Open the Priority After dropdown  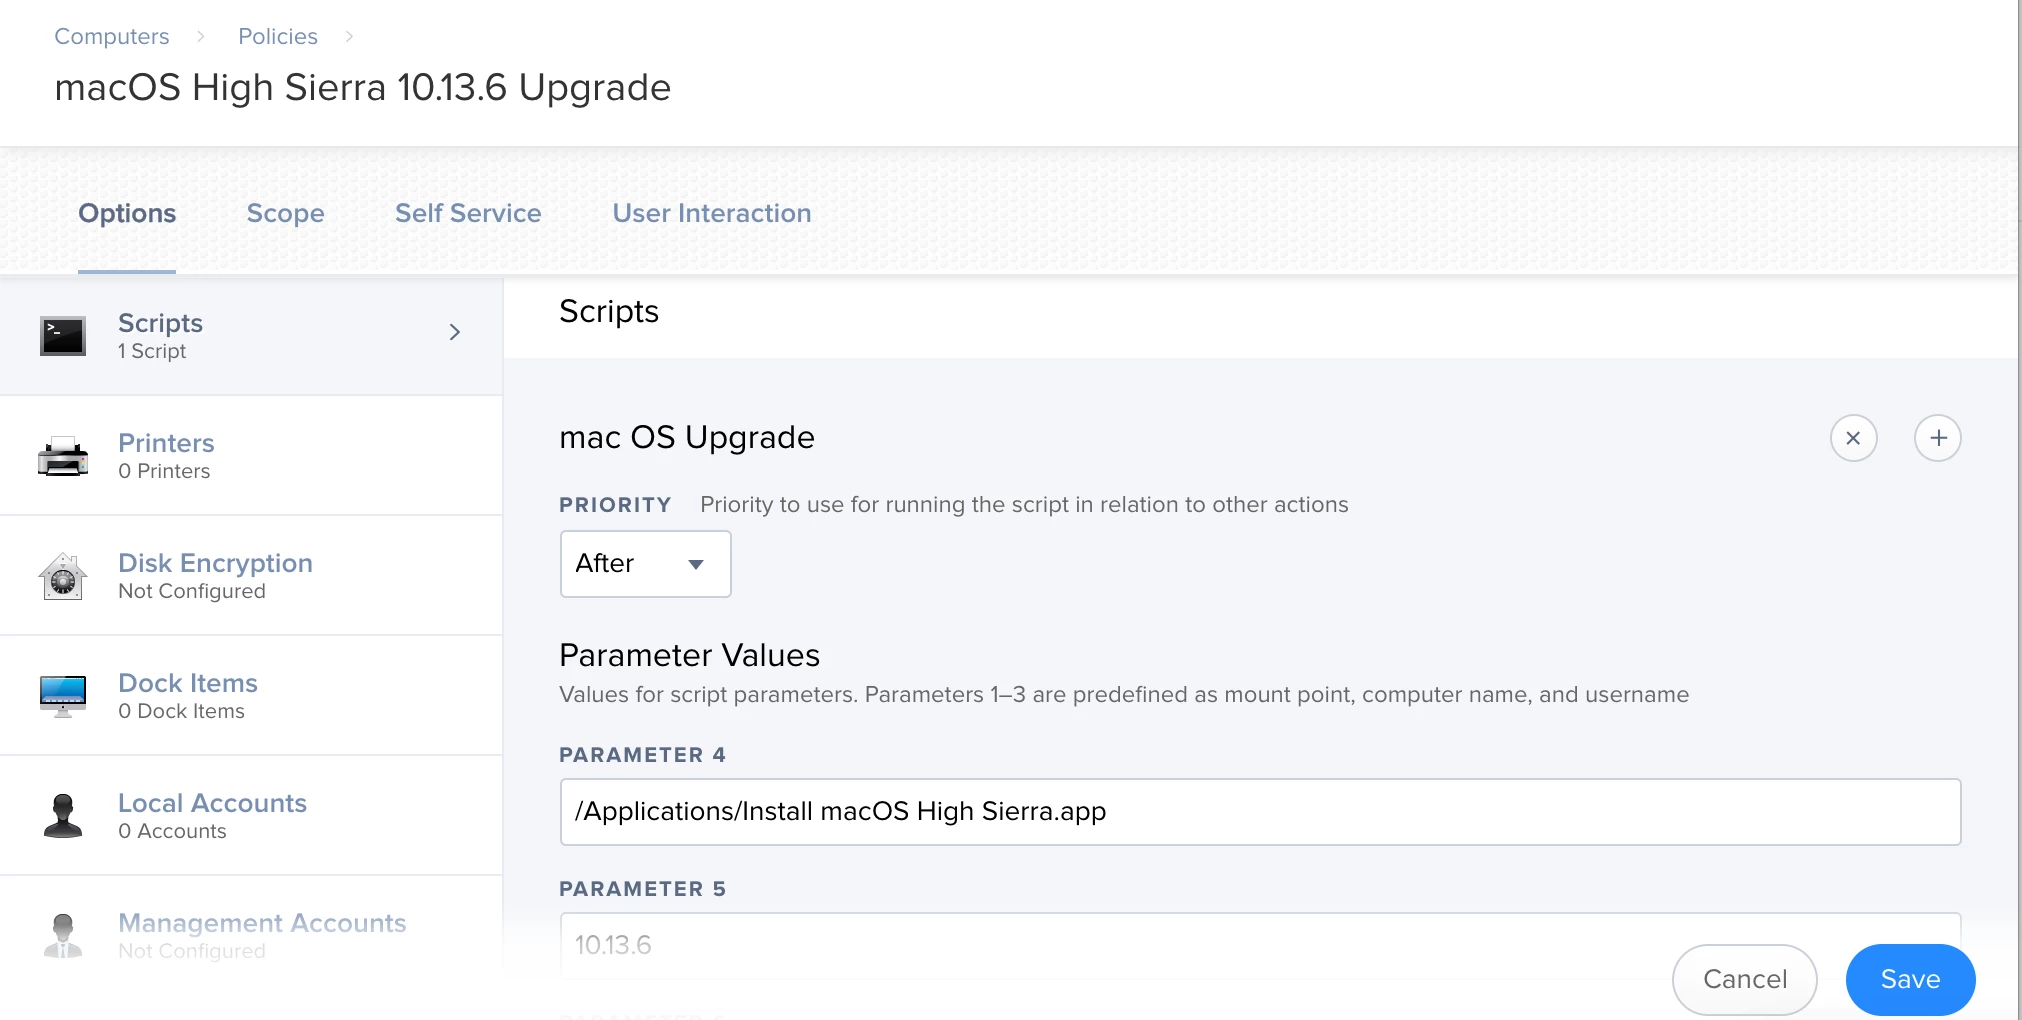645,564
